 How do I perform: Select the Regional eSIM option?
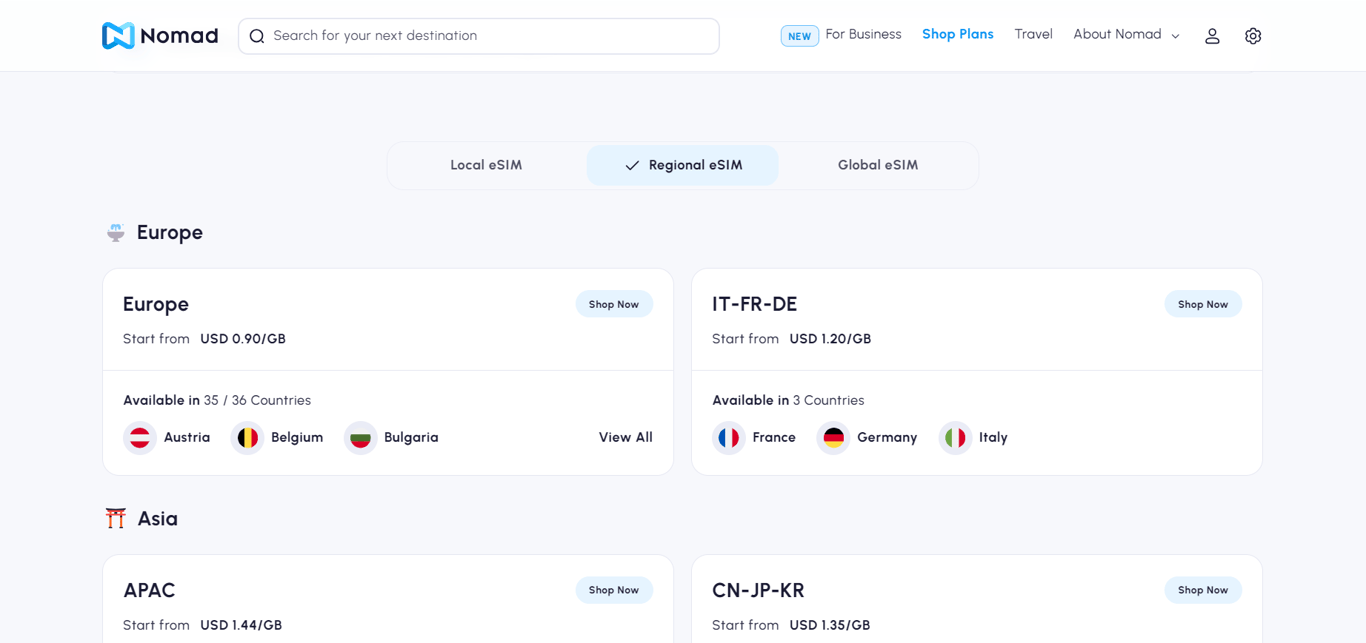[683, 166]
